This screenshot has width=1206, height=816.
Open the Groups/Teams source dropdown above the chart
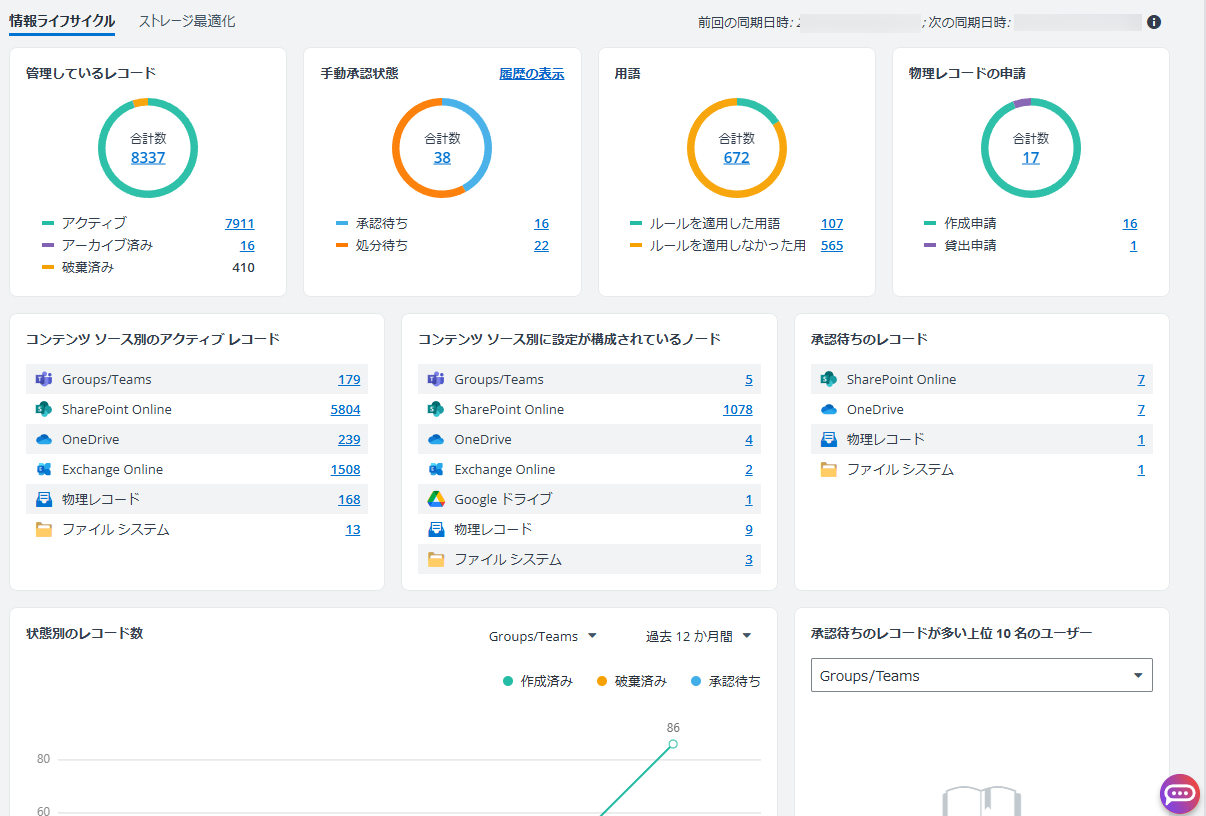point(542,636)
